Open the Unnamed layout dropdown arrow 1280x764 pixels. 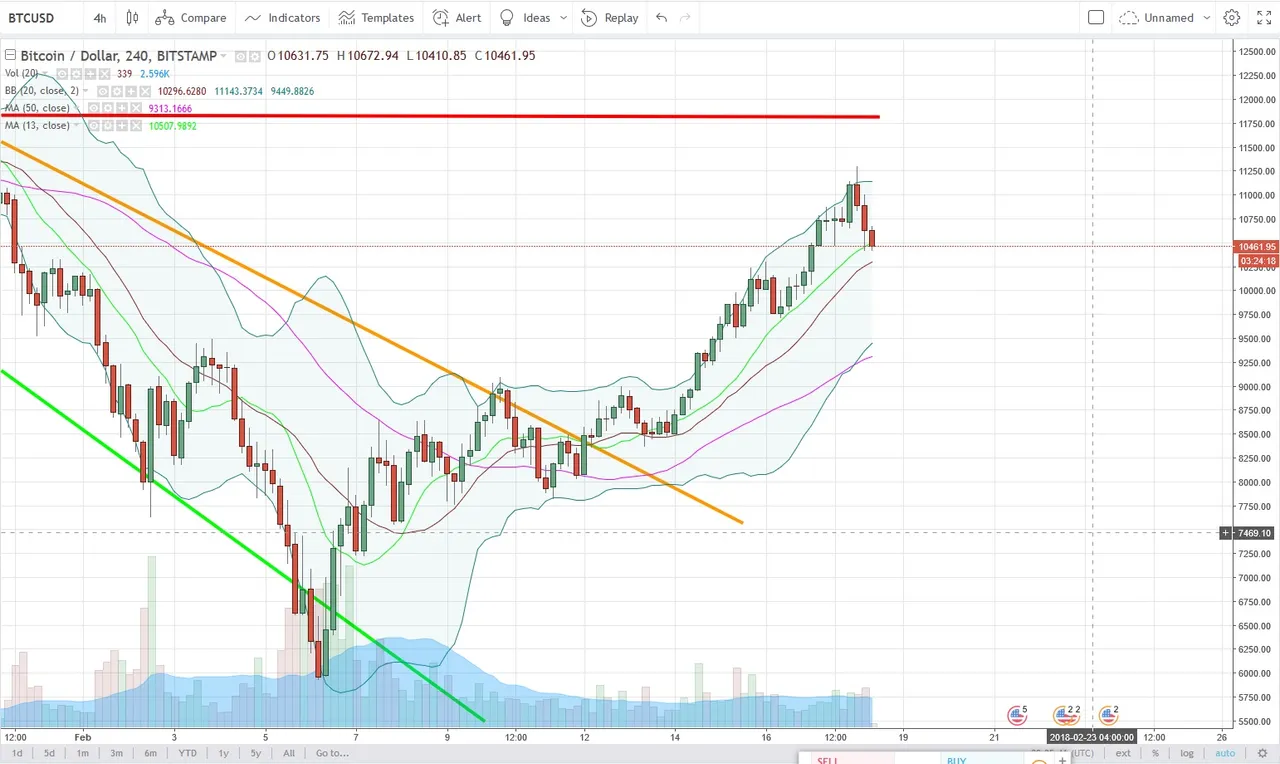1208,17
